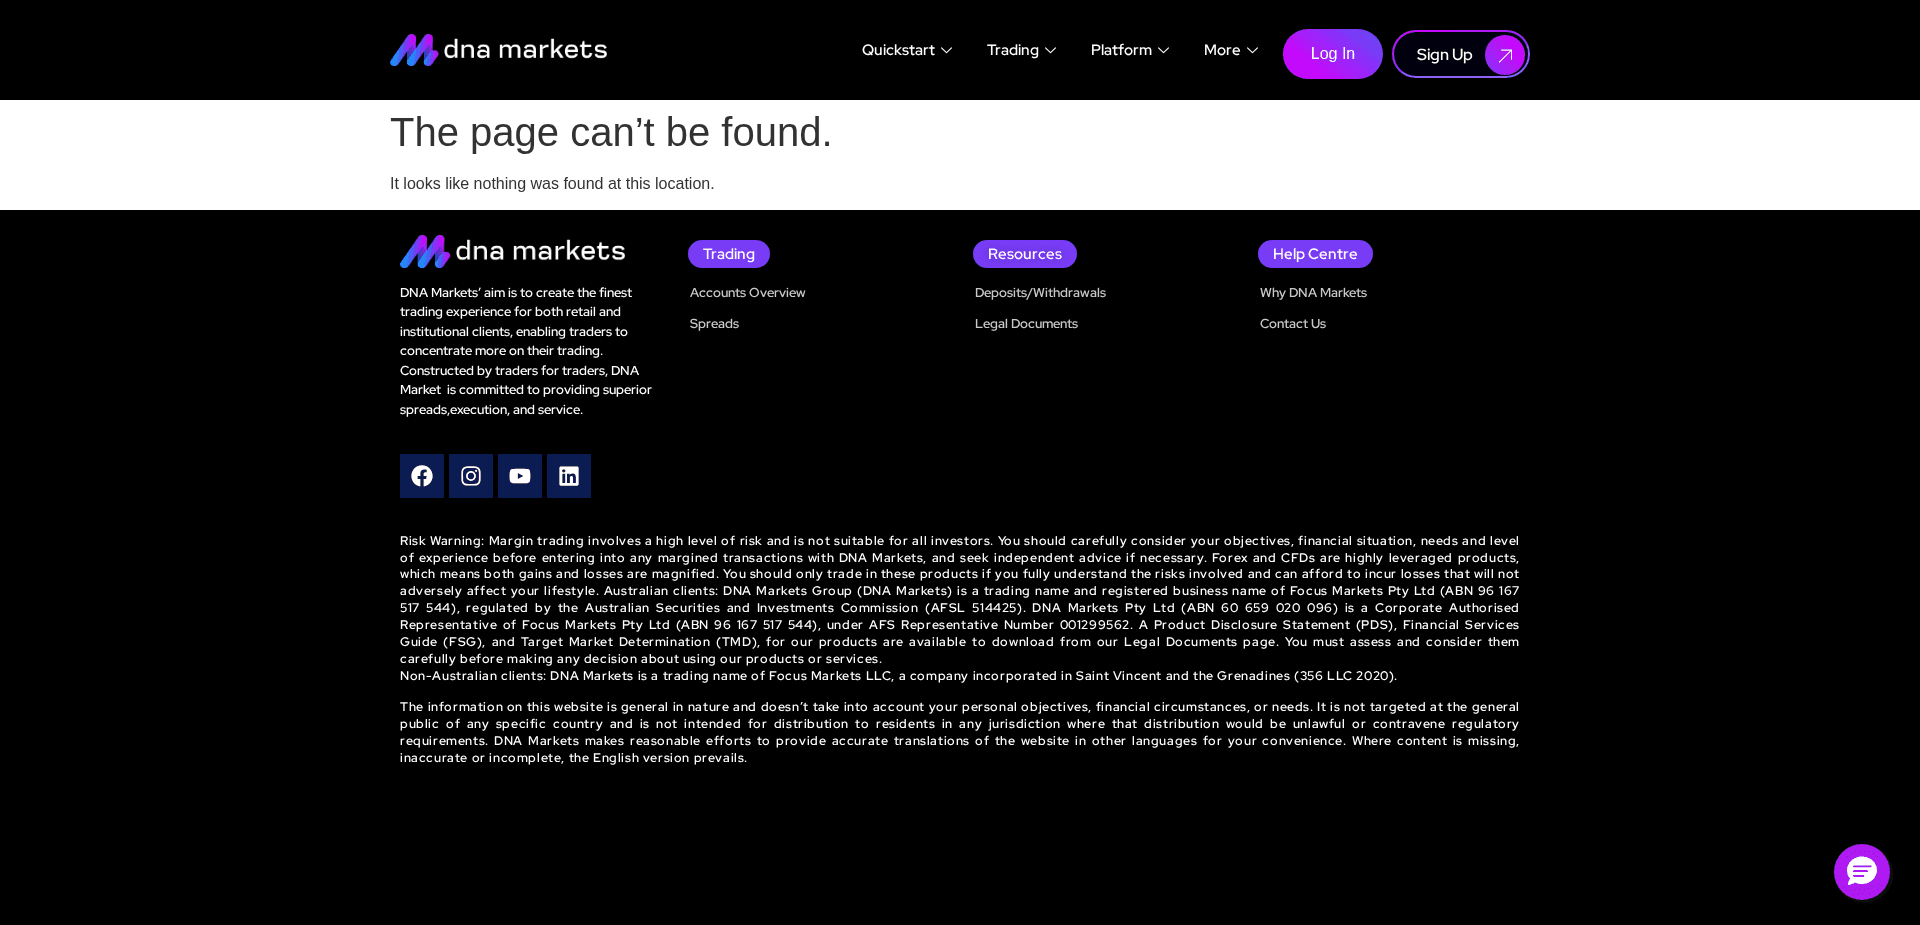Expand the Platform dropdown
This screenshot has width=1920, height=925.
point(1129,49)
